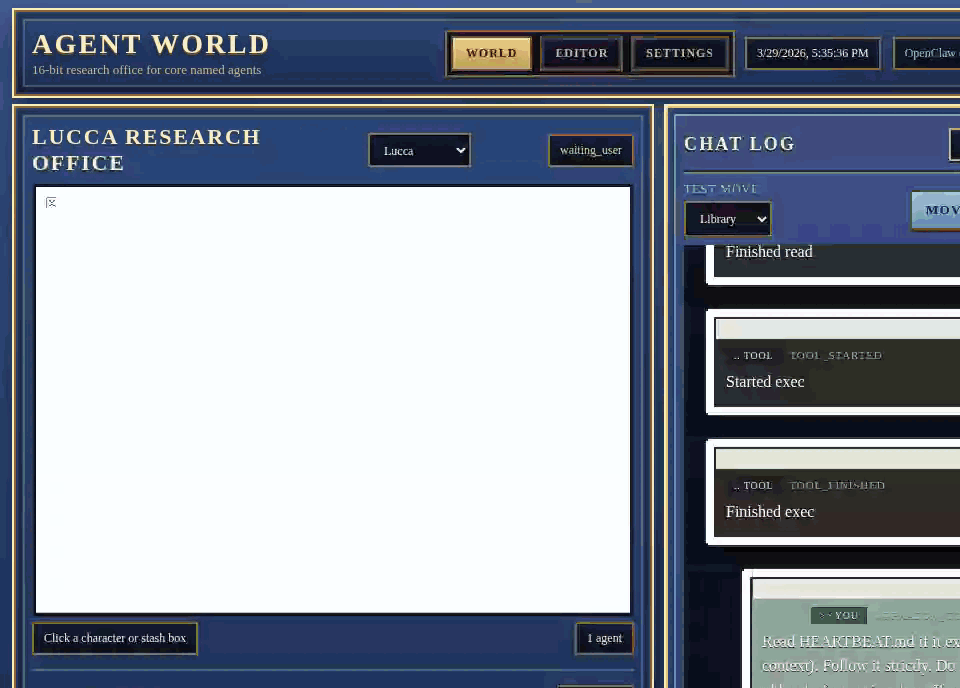Select the 'Finished exec' log entry
This screenshot has width=960, height=688.
pos(770,512)
